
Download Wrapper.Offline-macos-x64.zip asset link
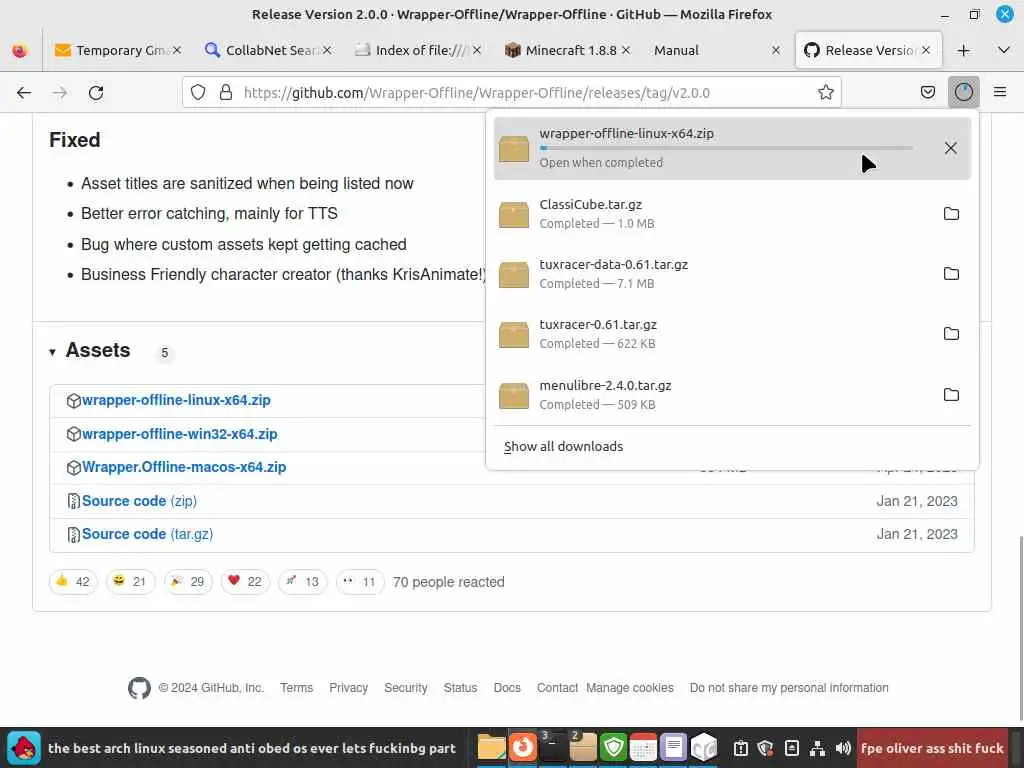(x=184, y=468)
